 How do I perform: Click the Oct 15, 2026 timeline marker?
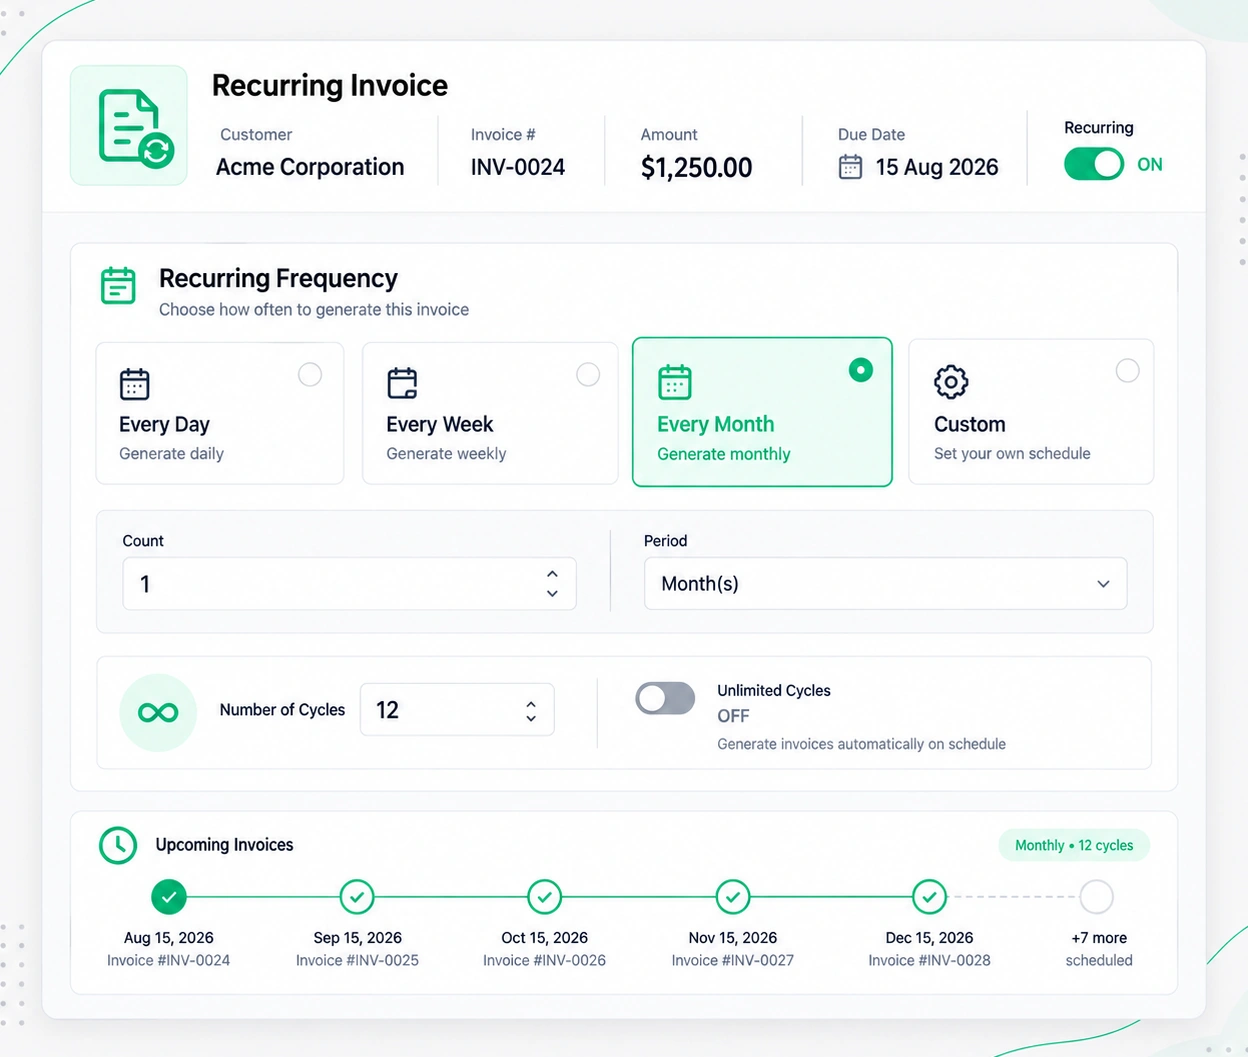[544, 897]
